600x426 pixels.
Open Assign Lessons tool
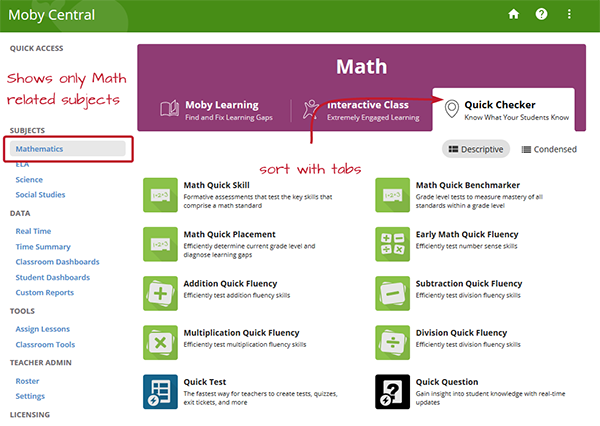tap(42, 329)
